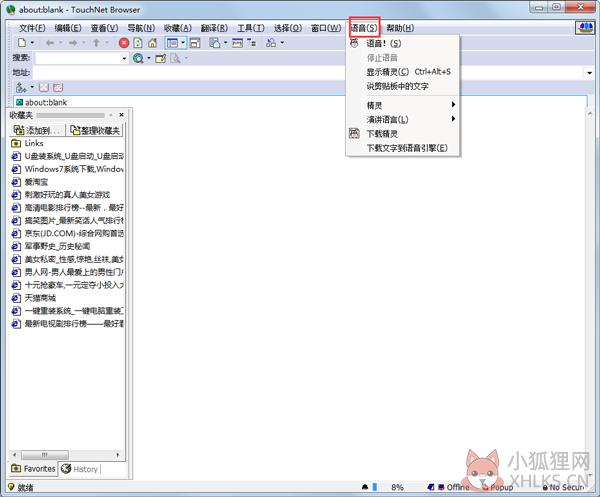Click the shapes group toolbar icon
The image size is (600, 497).
pos(271,43)
